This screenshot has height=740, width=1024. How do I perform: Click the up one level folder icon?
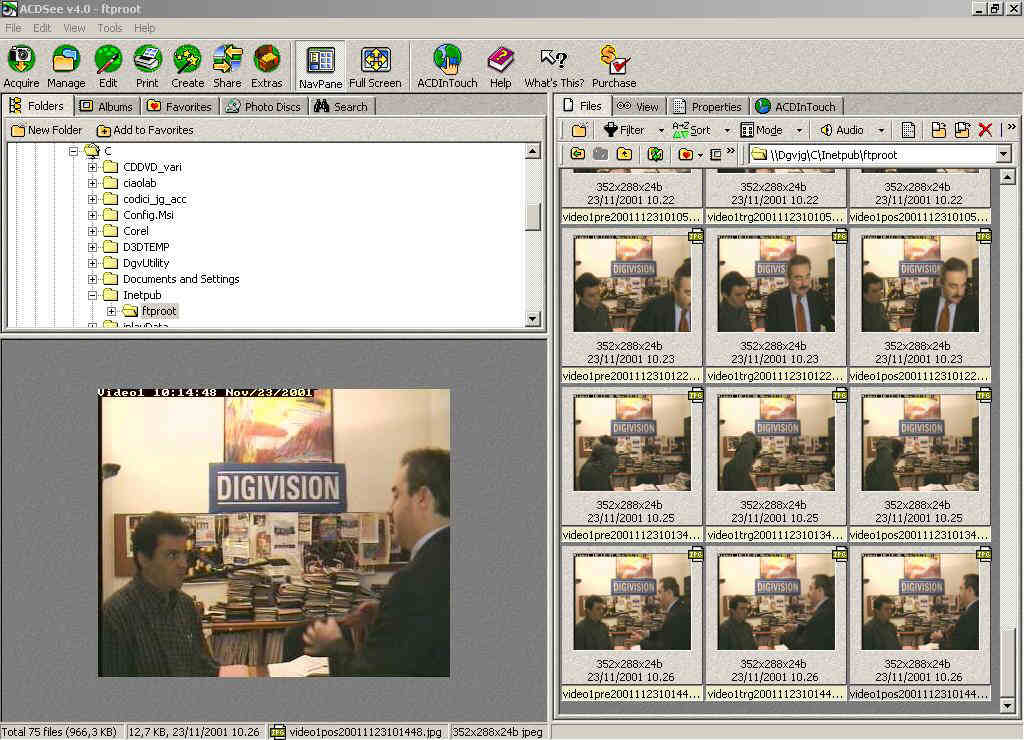624,154
